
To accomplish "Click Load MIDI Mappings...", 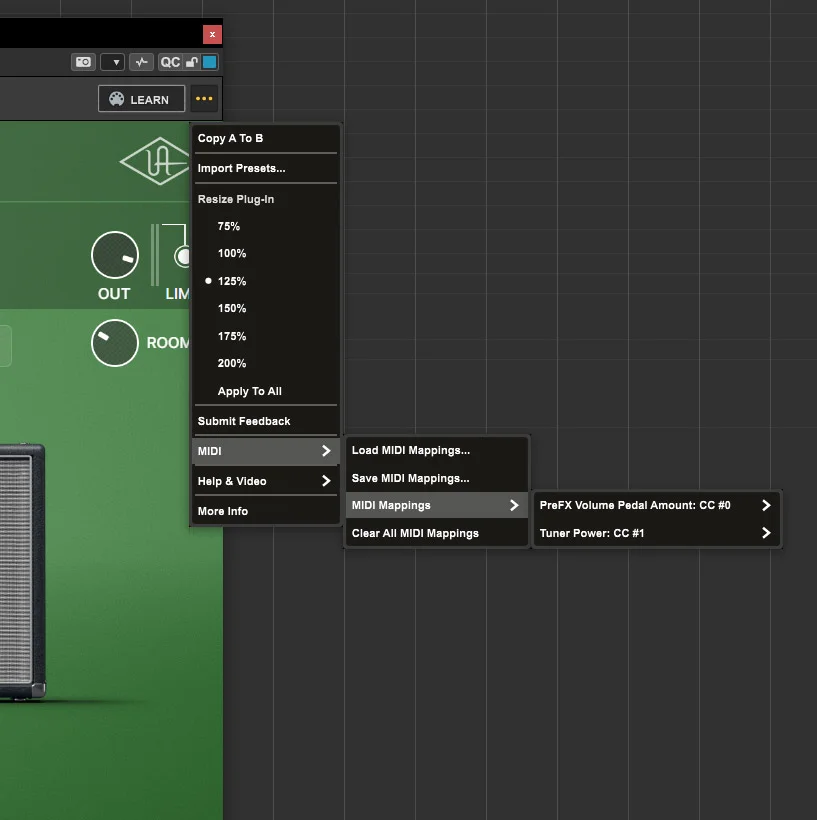I will tap(437, 451).
